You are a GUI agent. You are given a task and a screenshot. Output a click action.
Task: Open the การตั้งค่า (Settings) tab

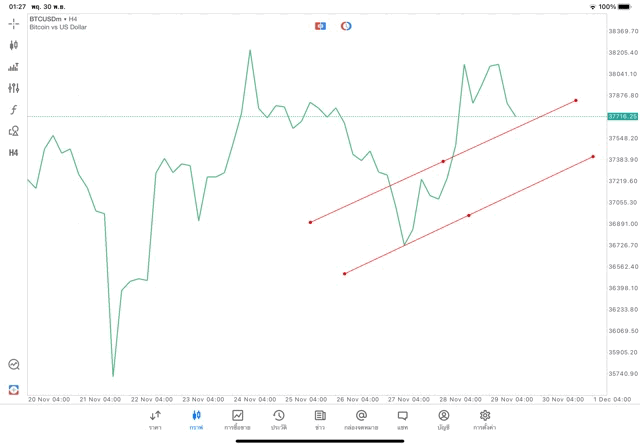pyautogui.click(x=485, y=419)
